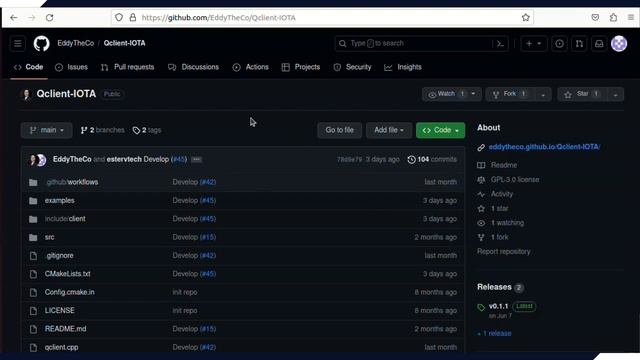View the 2 tags link
Viewport: 640px width, 360px height.
tap(147, 130)
